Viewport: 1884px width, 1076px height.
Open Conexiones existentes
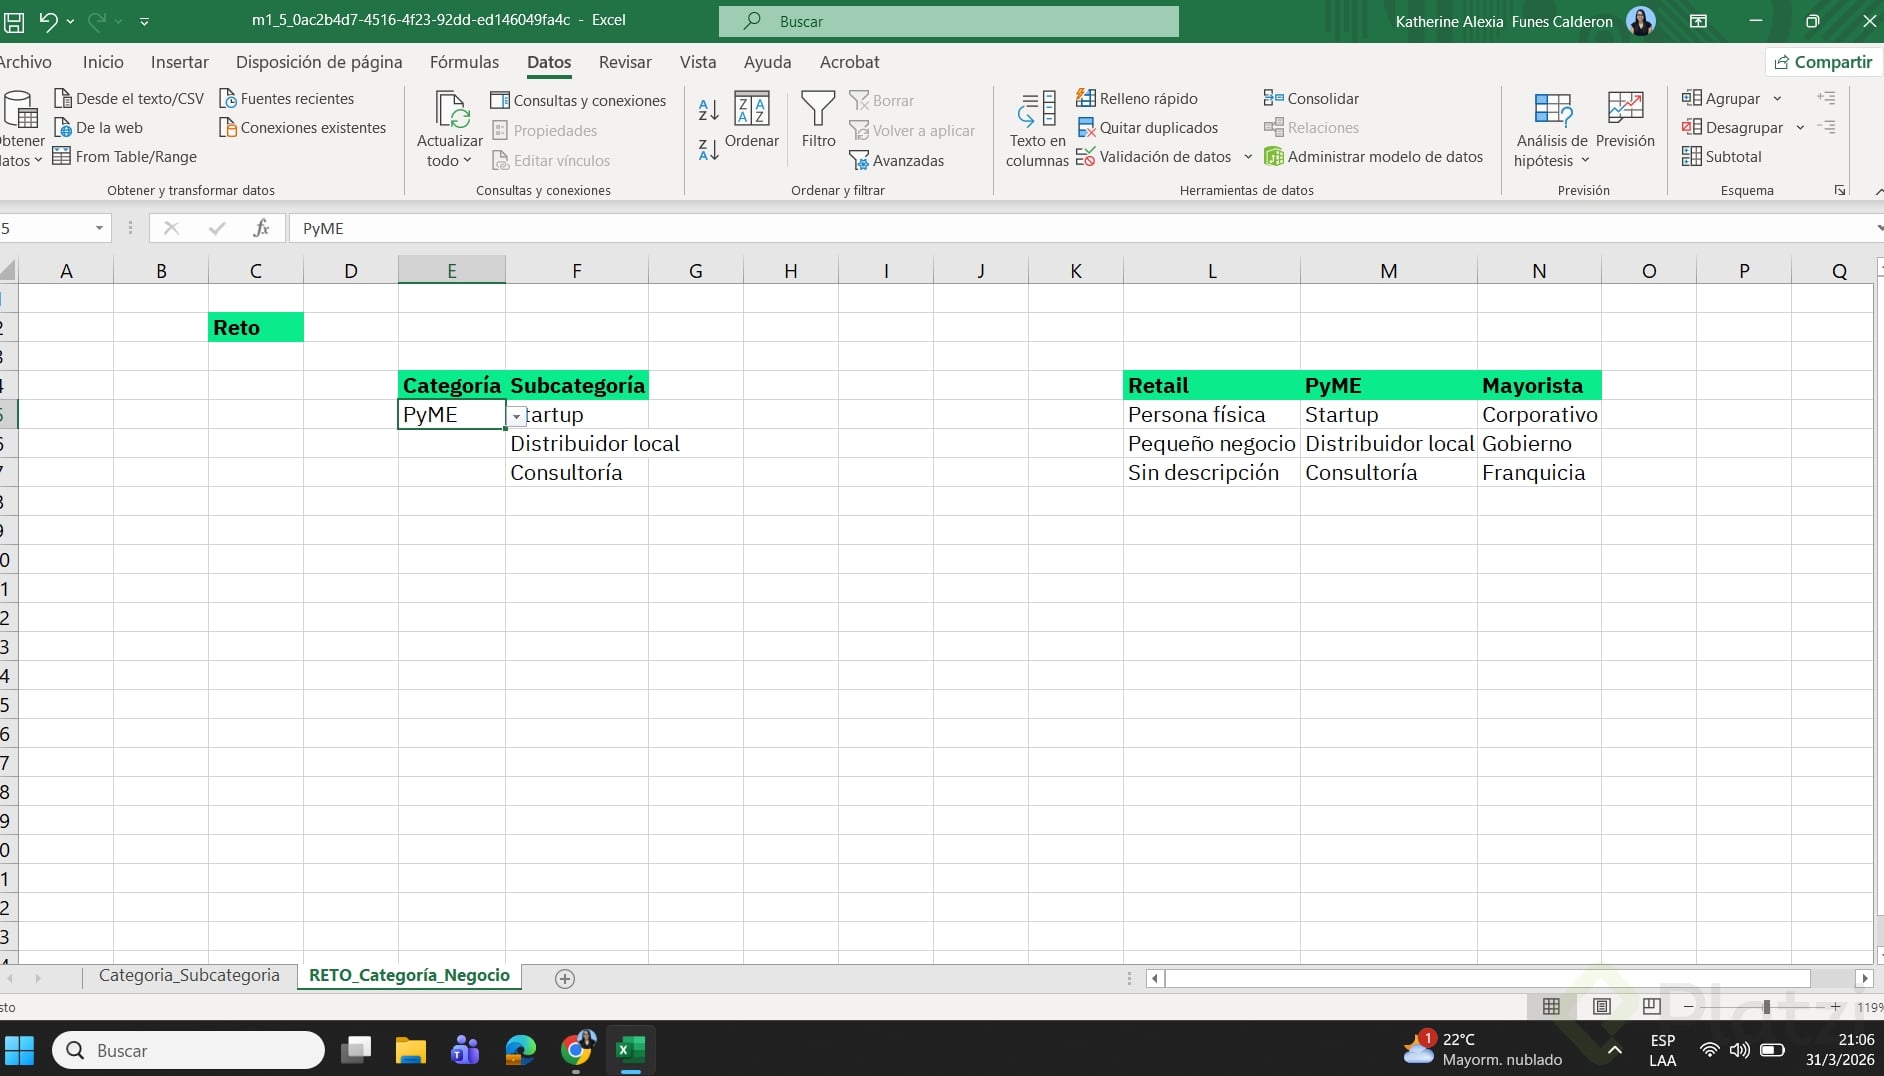tap(302, 128)
